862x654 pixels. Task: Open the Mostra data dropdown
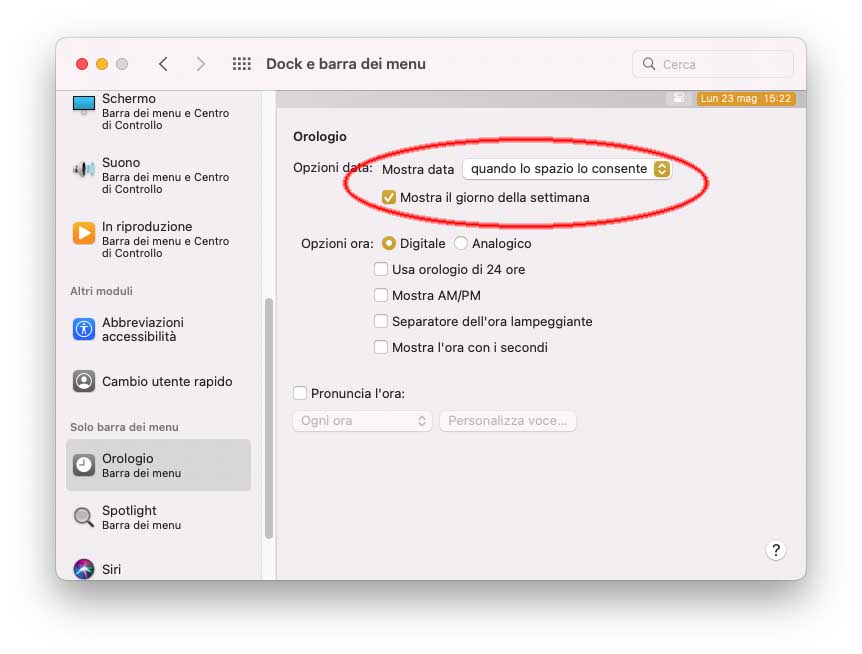pyautogui.click(x=567, y=169)
